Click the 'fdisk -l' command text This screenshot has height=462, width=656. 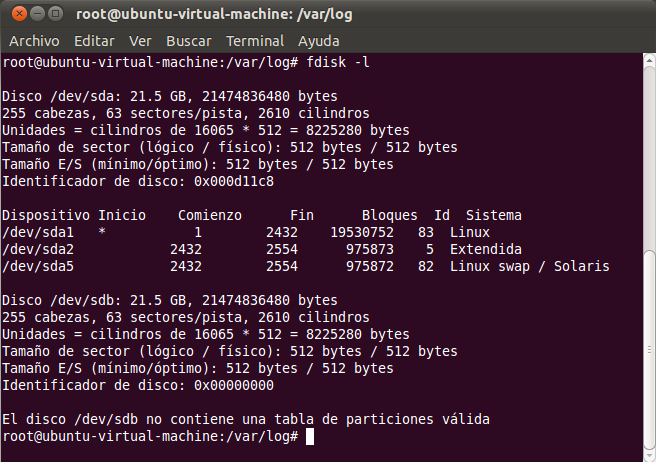pos(338,62)
